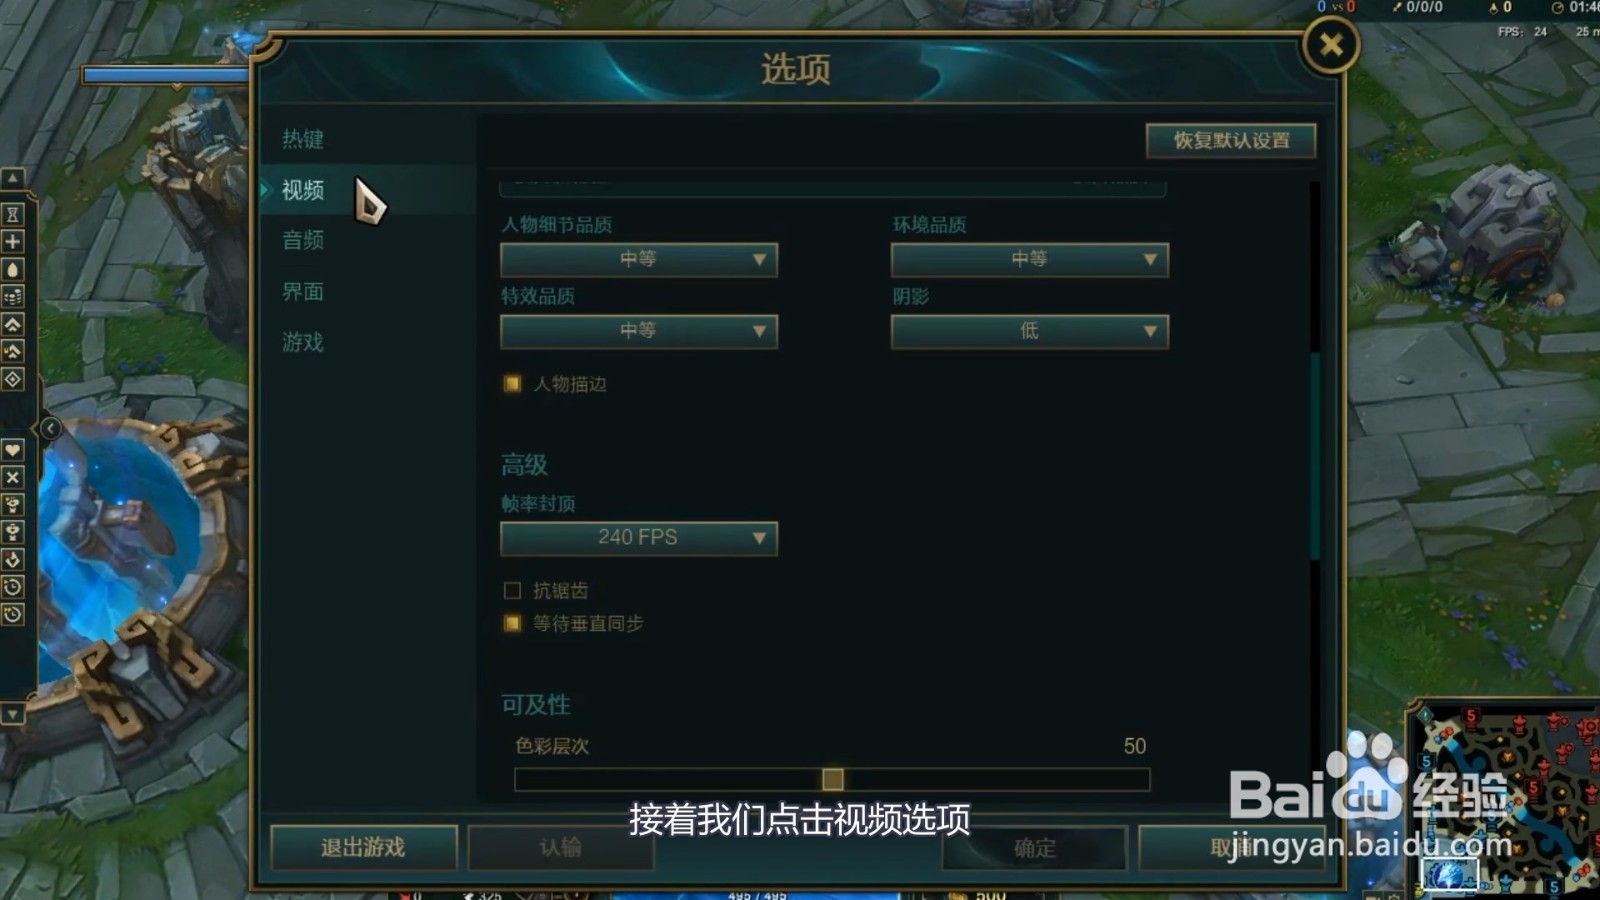Switch to the 音频 tab
Screen dimensions: 1600x900
pos(303,240)
